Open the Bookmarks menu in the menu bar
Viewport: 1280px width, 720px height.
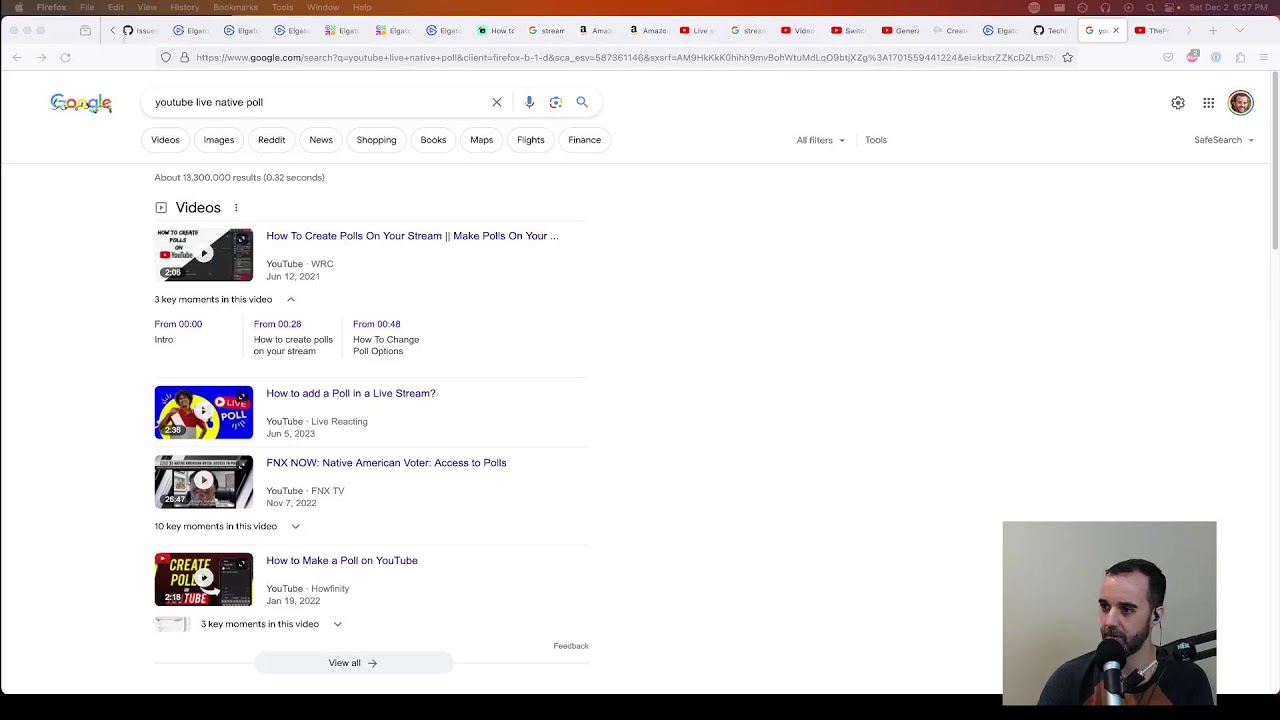[x=236, y=7]
